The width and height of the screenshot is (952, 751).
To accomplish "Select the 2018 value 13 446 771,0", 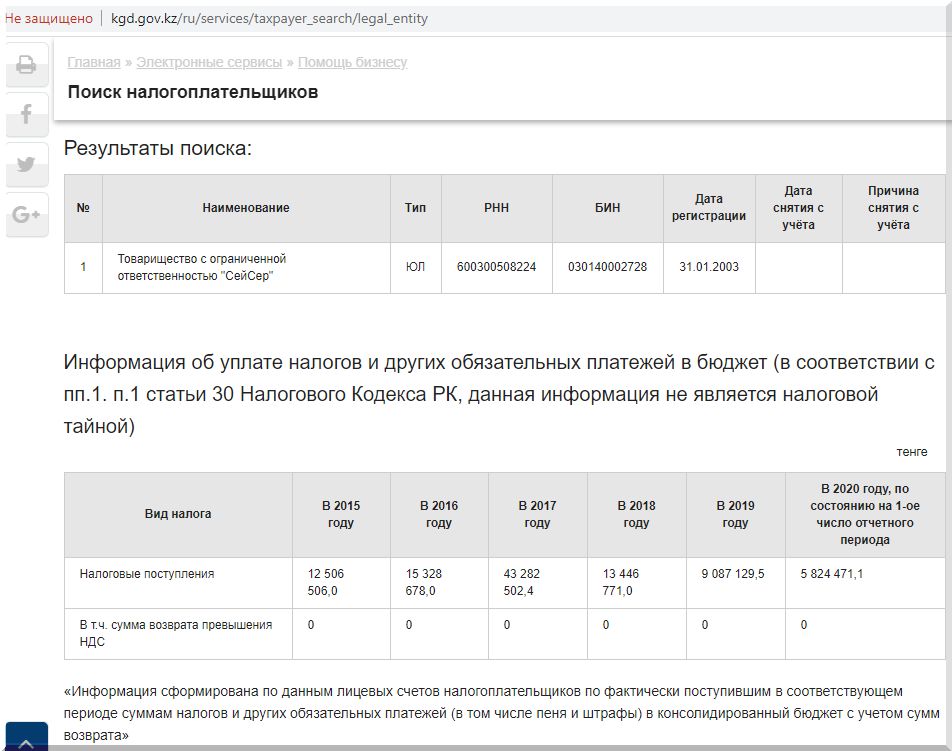I will pos(620,583).
